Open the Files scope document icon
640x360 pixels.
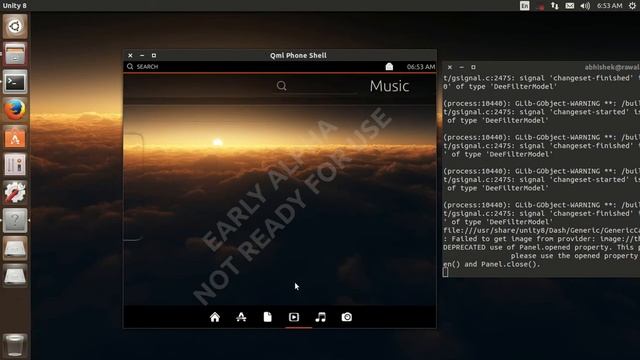click(x=268, y=317)
